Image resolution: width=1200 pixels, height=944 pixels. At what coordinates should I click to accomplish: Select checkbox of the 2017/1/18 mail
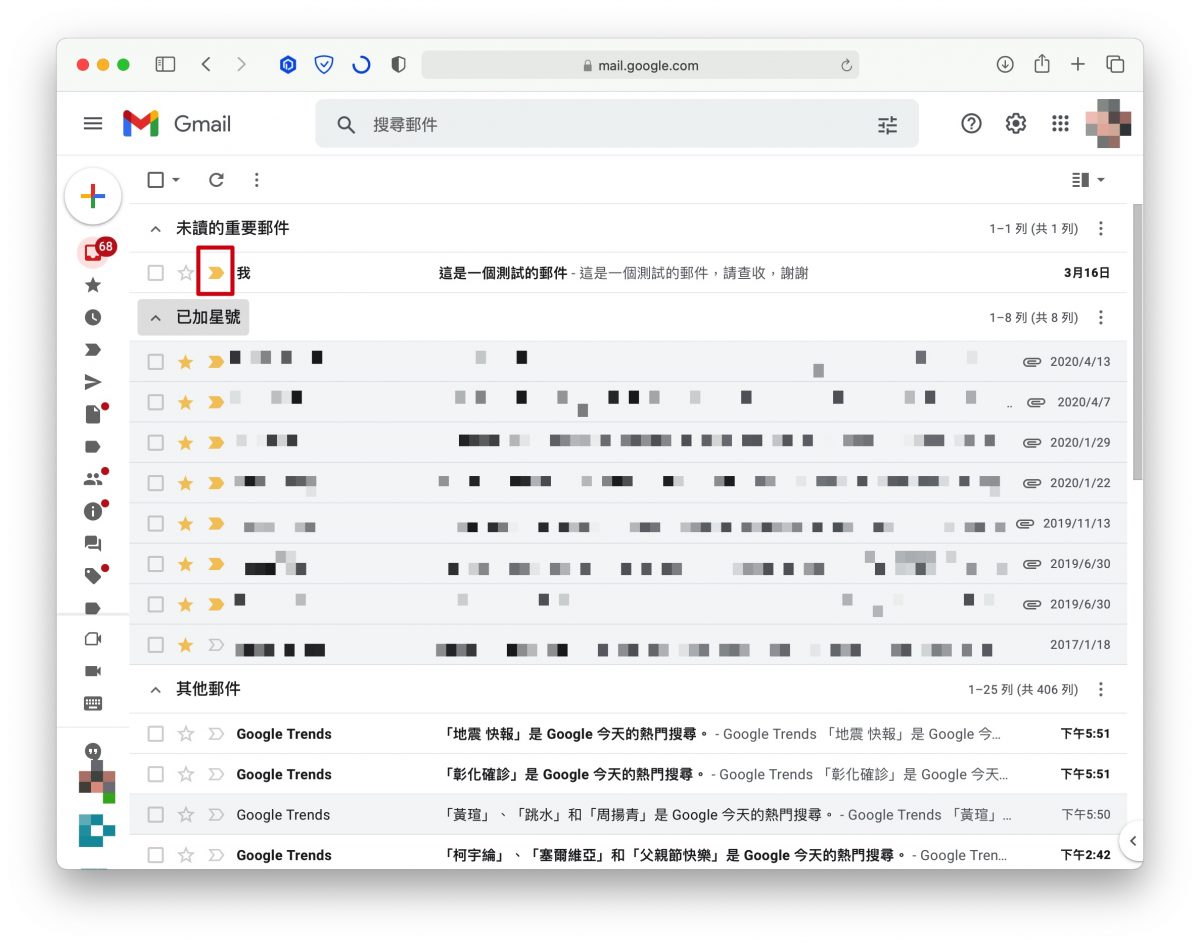pos(155,645)
